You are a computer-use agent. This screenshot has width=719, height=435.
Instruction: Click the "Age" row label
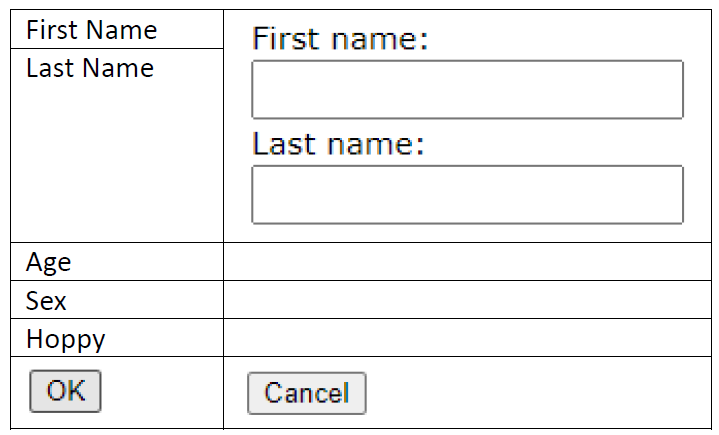click(x=48, y=262)
